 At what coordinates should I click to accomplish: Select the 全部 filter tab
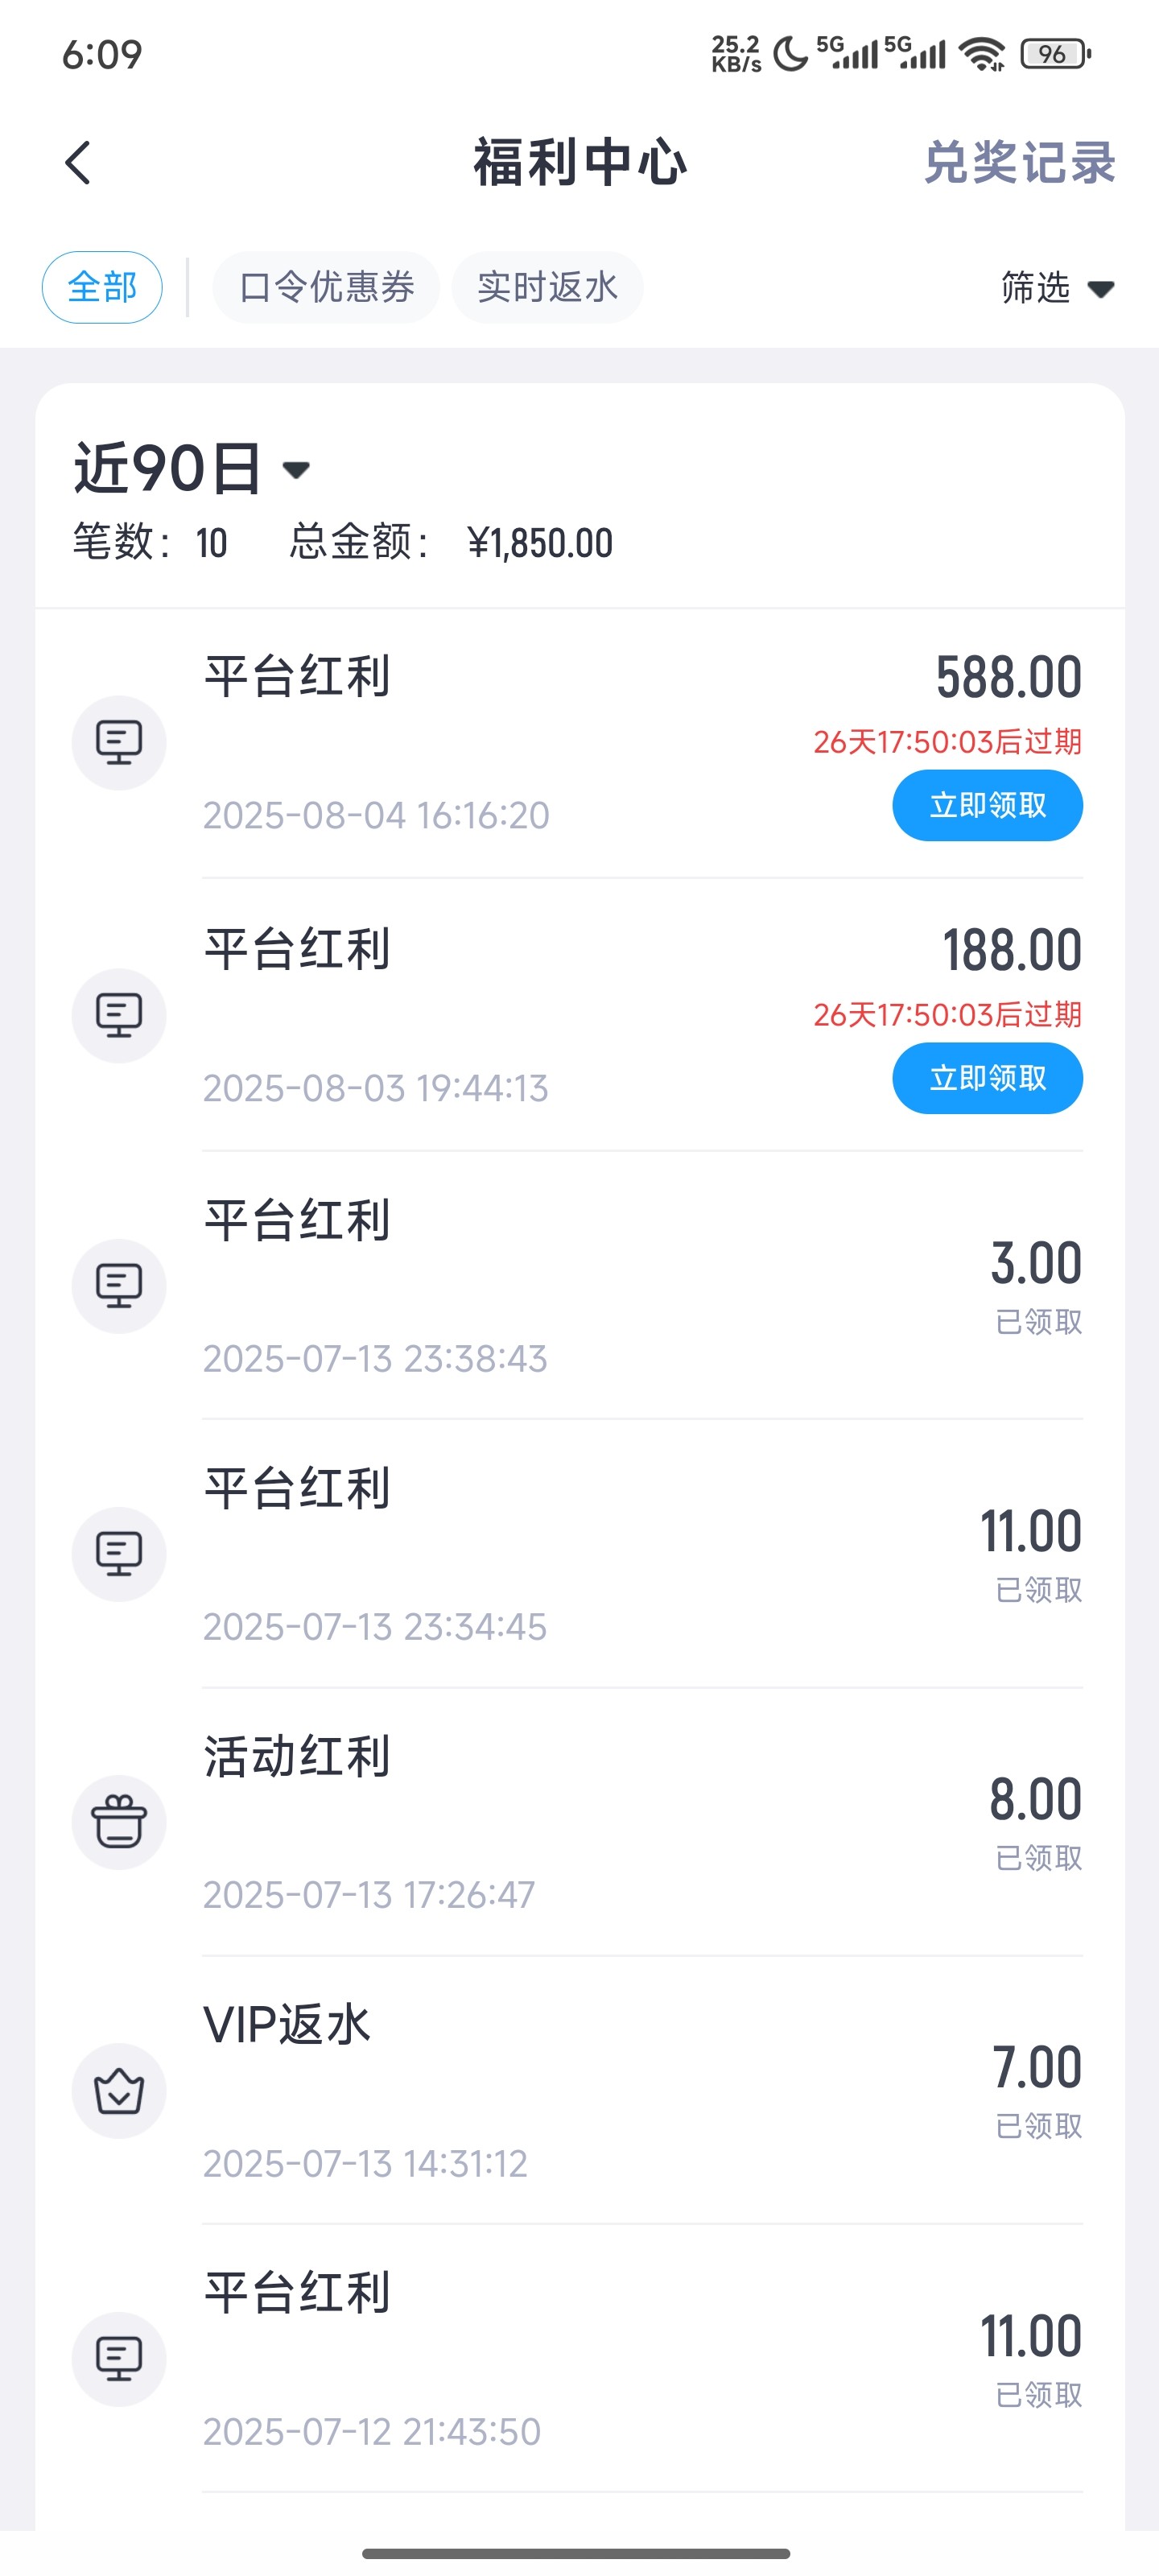(102, 288)
